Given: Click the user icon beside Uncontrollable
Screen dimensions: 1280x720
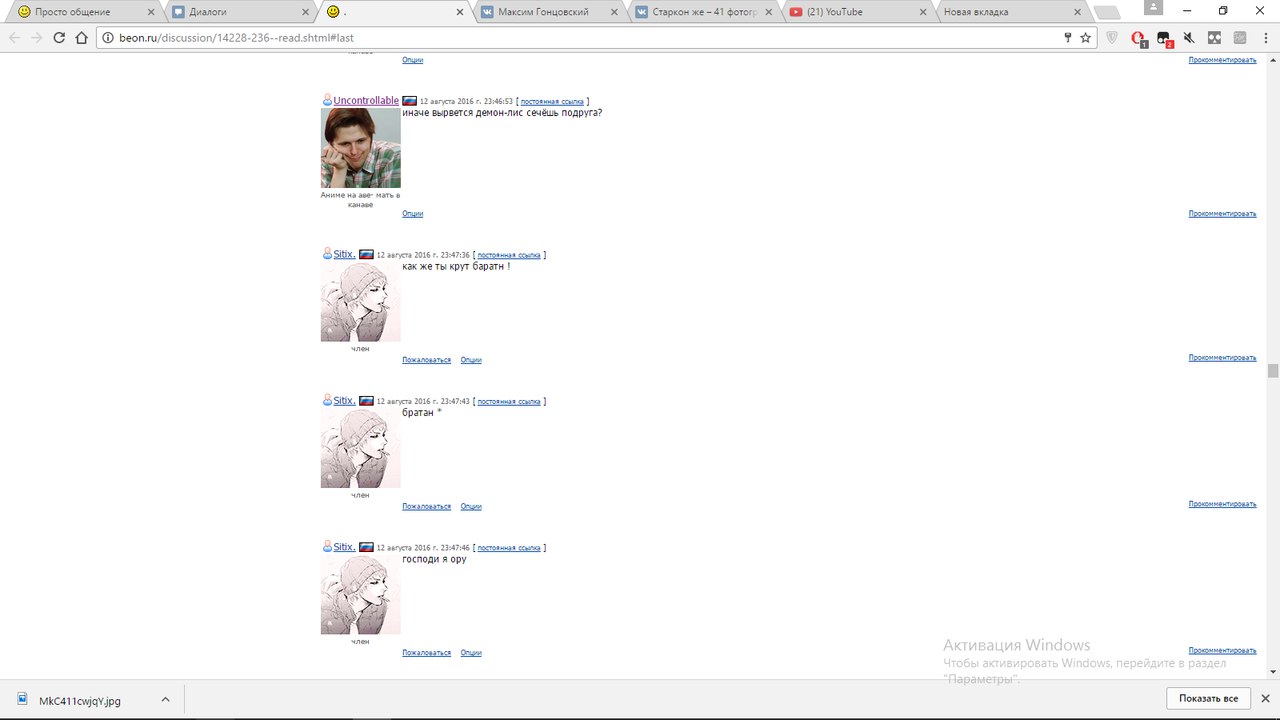Looking at the screenshot, I should click(327, 101).
